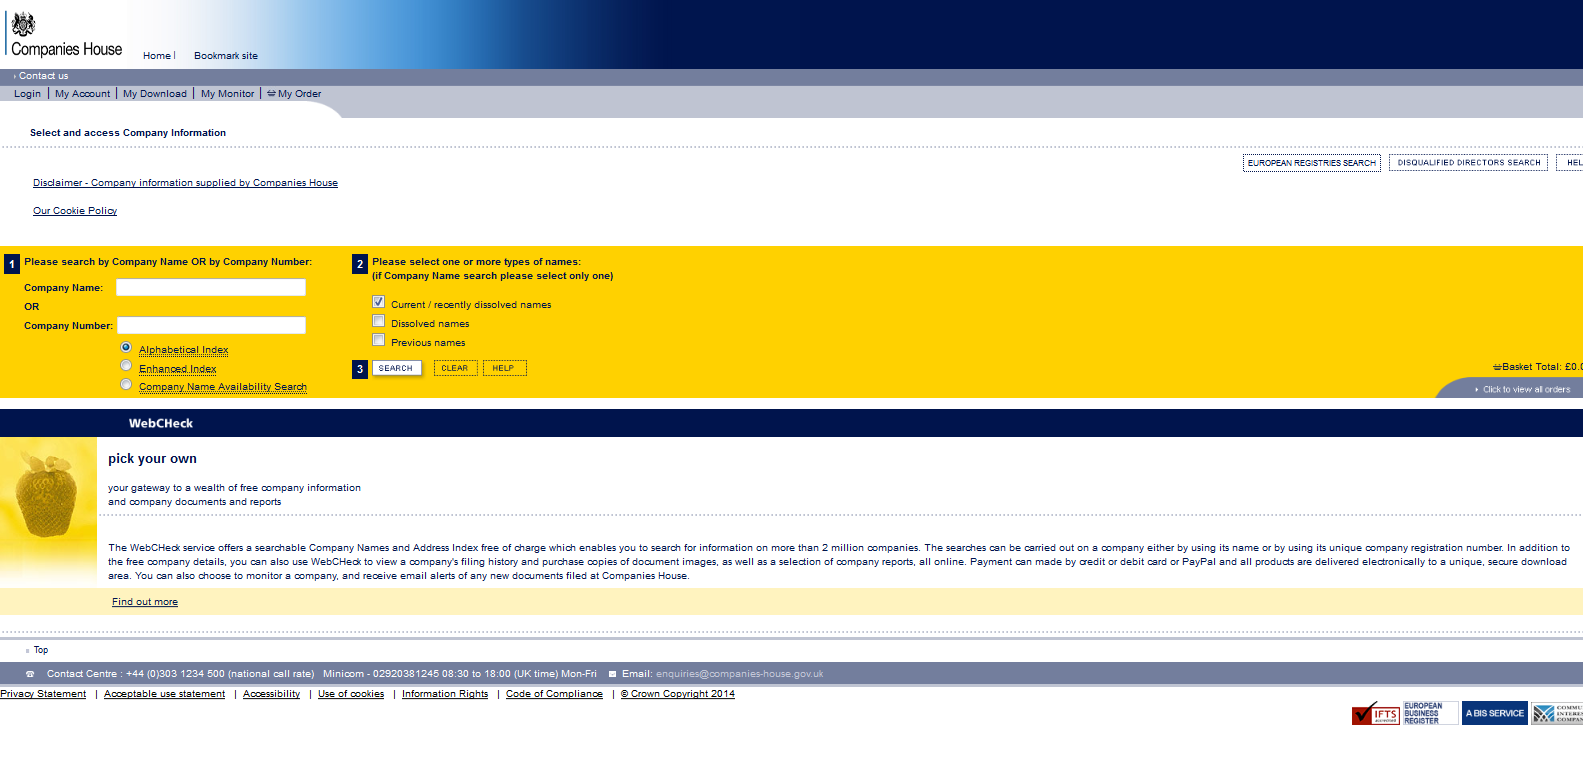This screenshot has height=784, width=1583.
Task: Open the Alphabetical Index link text
Action: [x=184, y=350]
